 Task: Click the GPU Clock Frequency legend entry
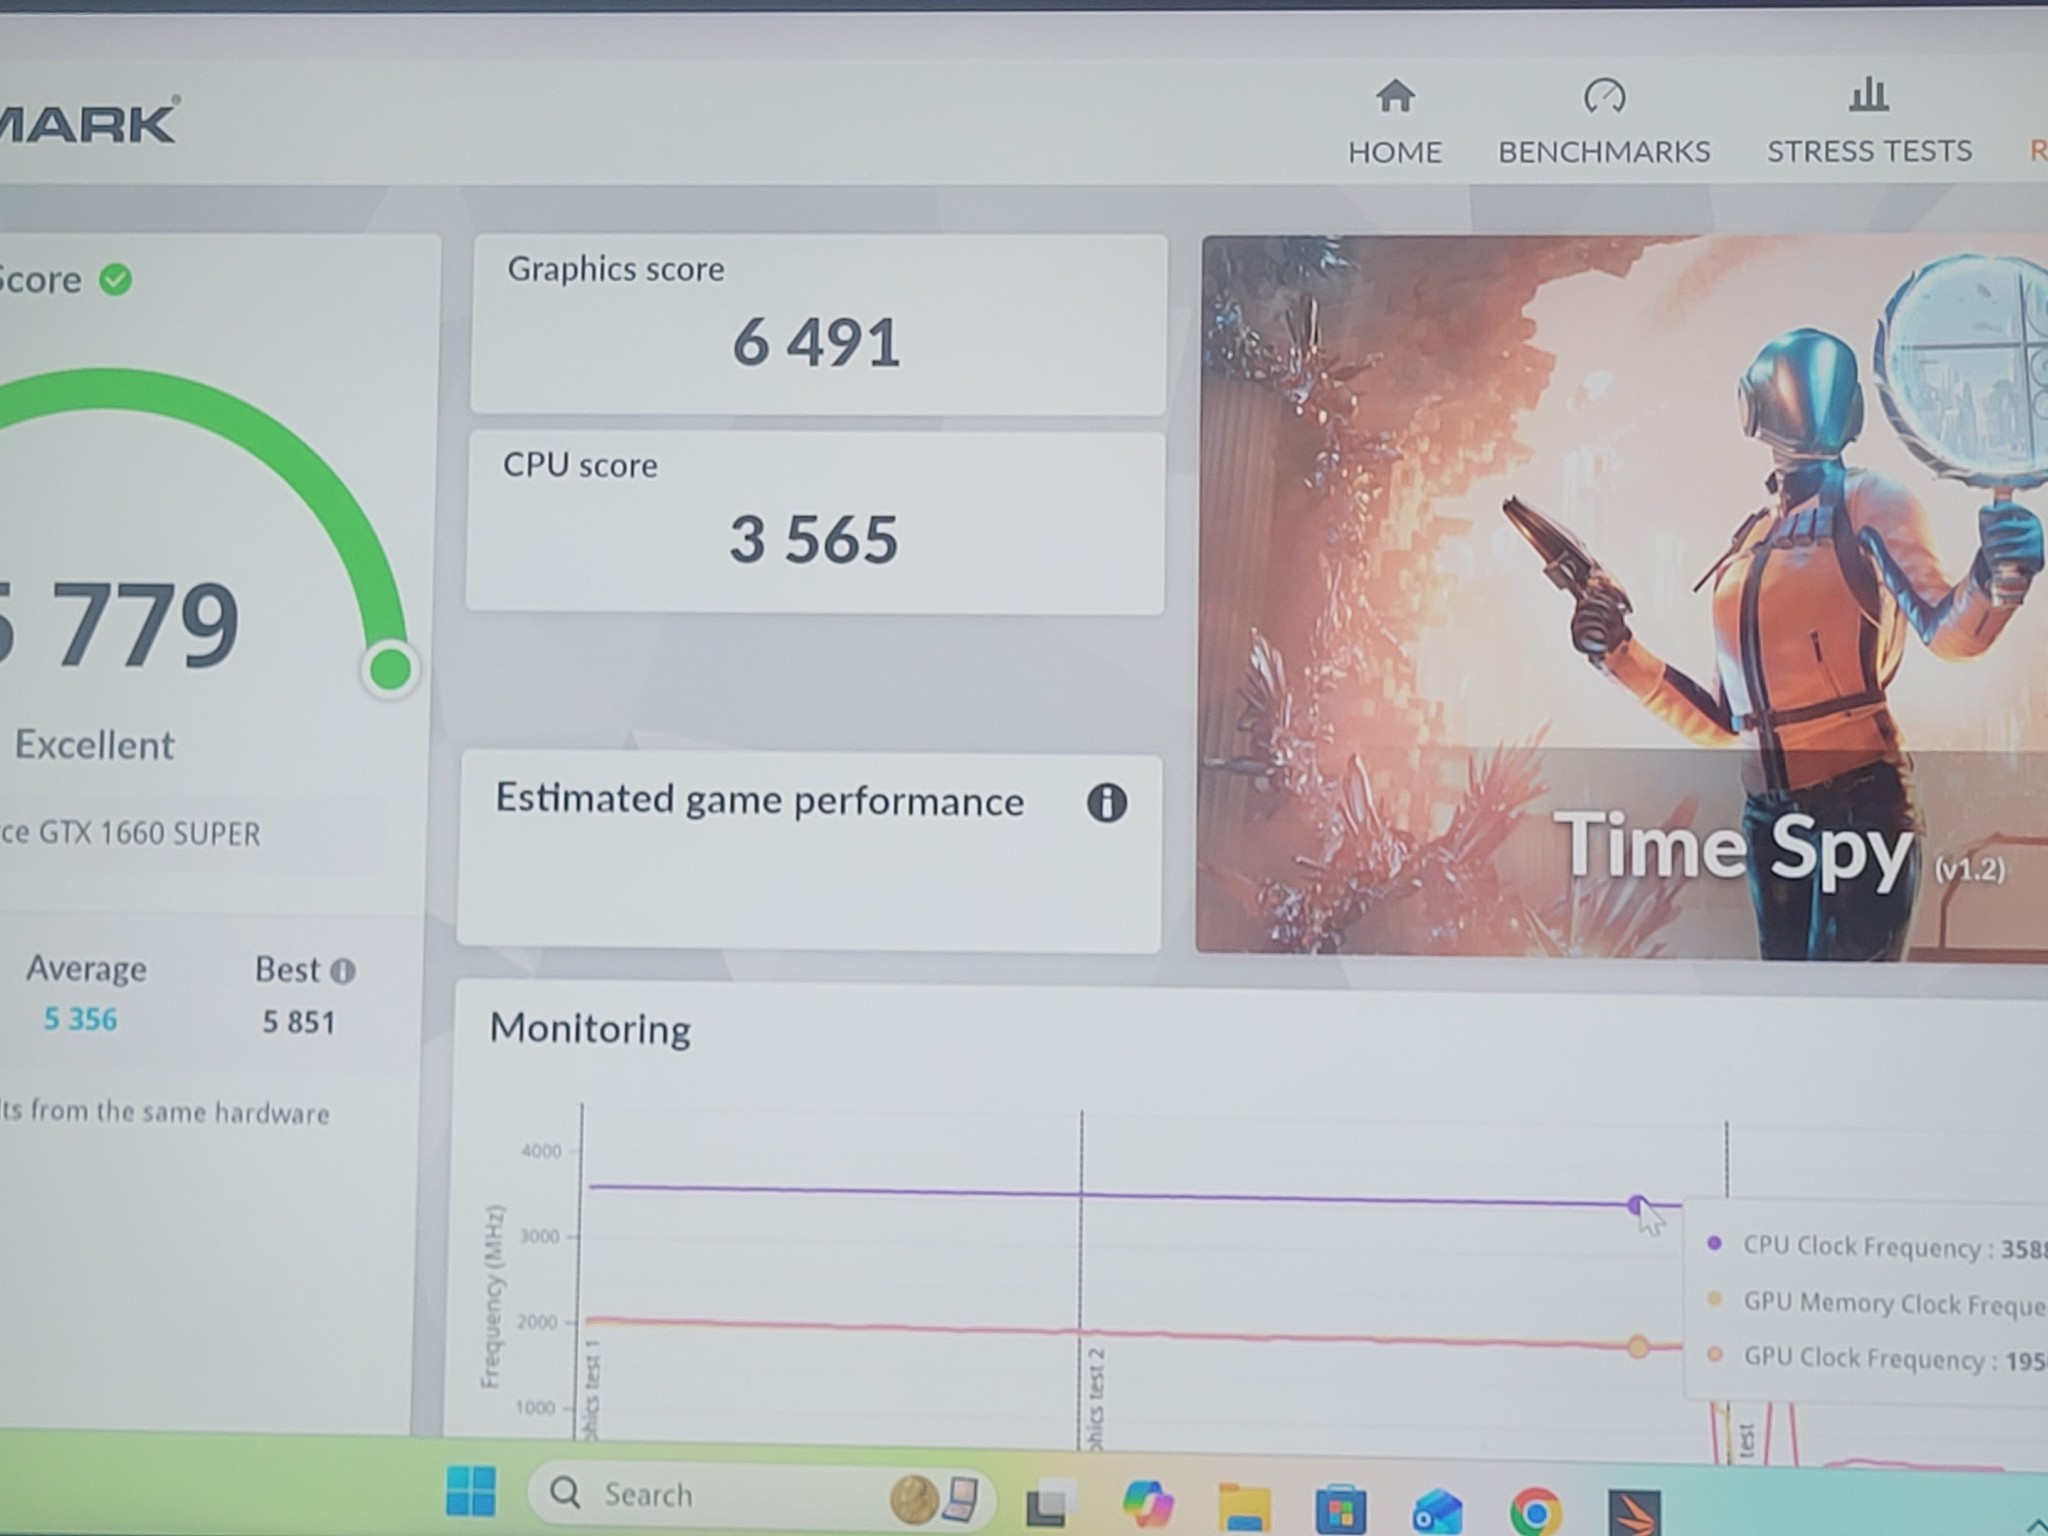[1876, 1358]
